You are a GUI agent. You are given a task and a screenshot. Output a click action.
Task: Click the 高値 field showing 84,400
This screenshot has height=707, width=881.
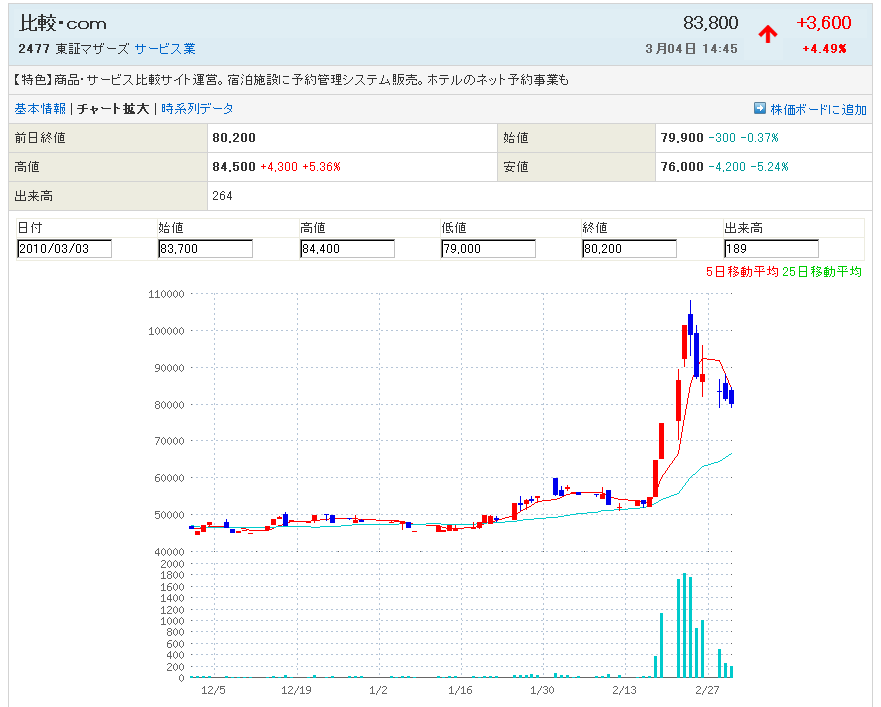(347, 249)
